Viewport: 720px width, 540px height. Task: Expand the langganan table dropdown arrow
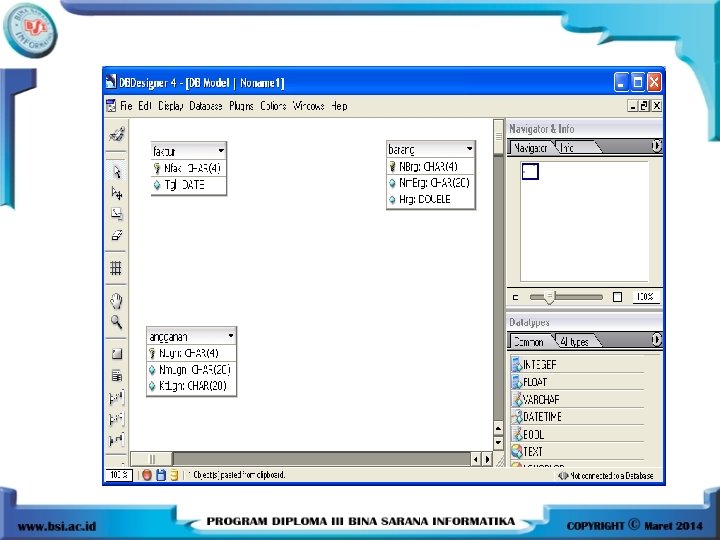pos(231,336)
